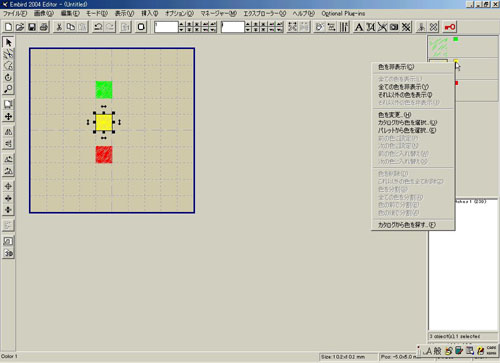Open the lettering A tool in toolbar

point(359,27)
